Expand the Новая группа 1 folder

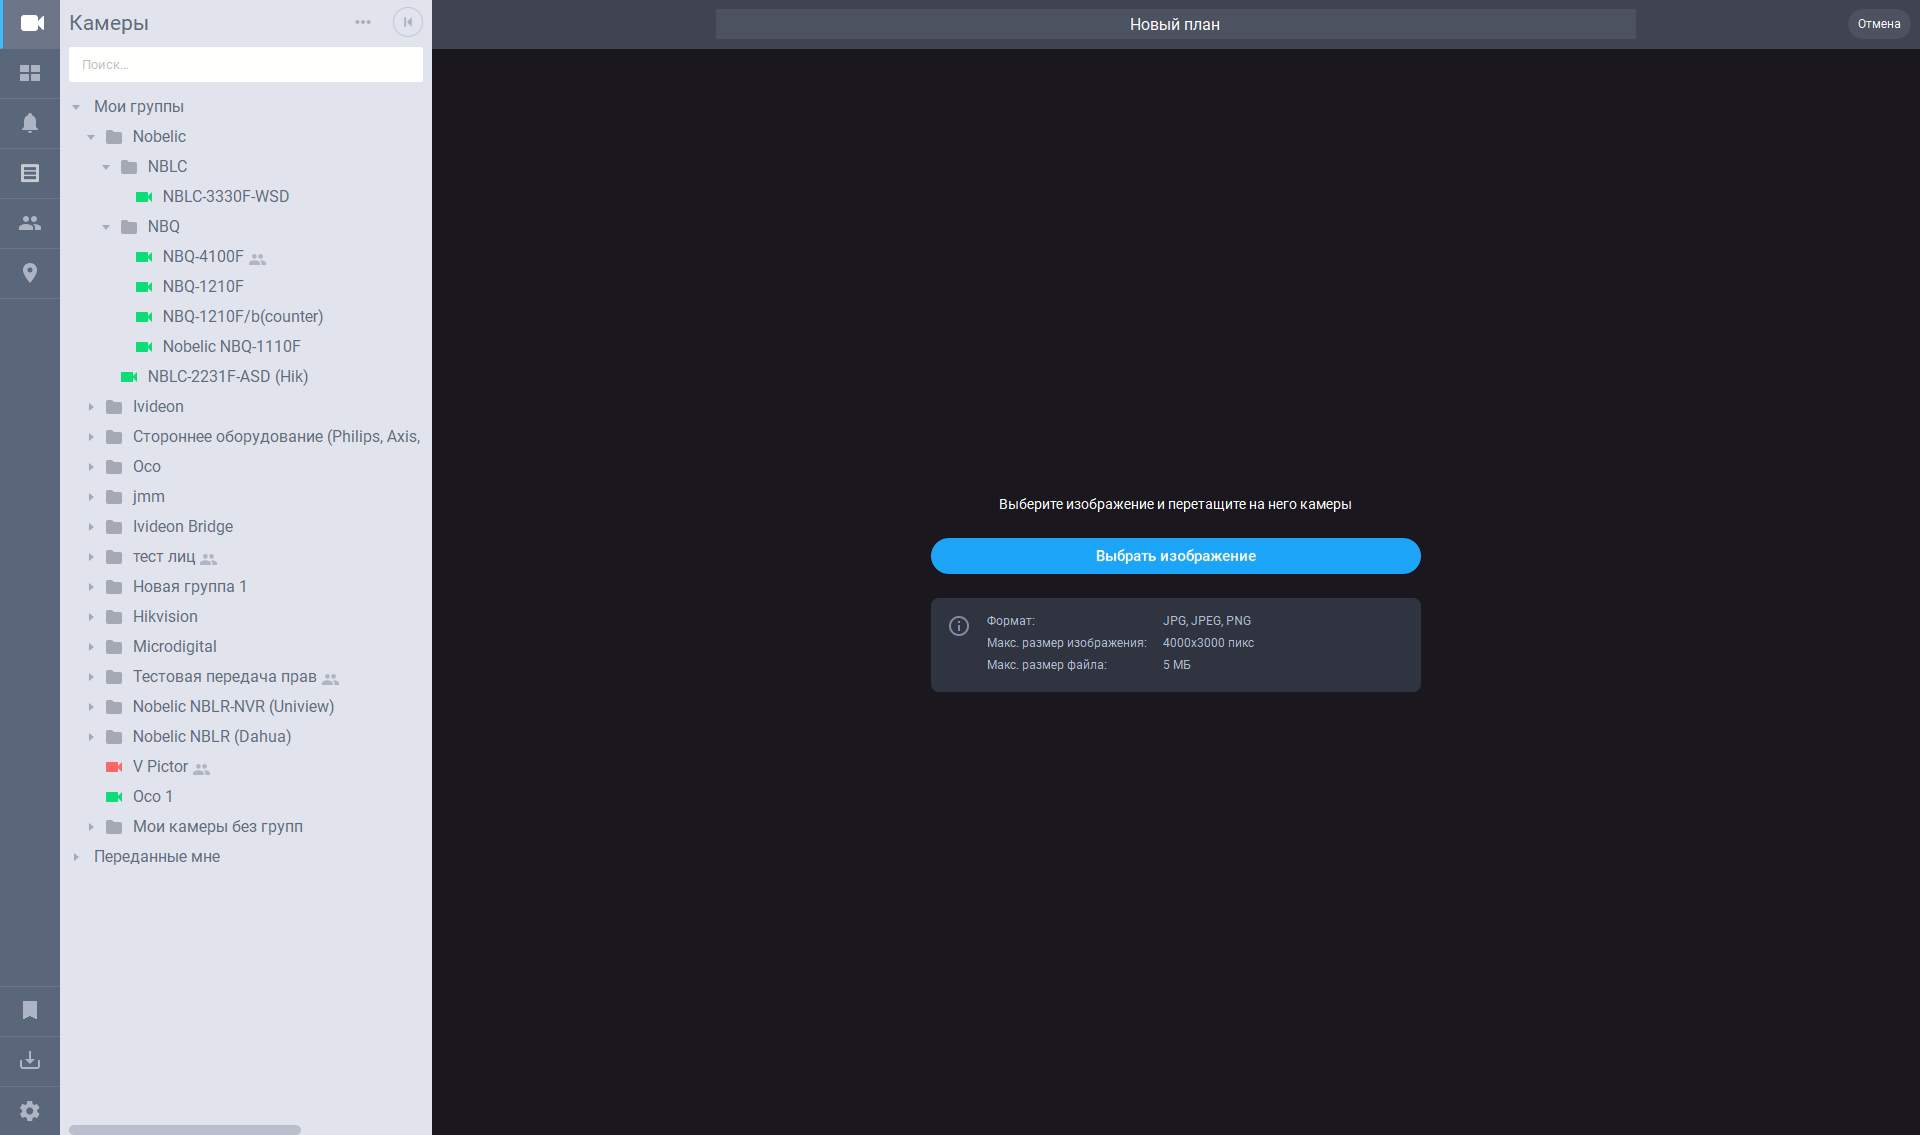91,587
